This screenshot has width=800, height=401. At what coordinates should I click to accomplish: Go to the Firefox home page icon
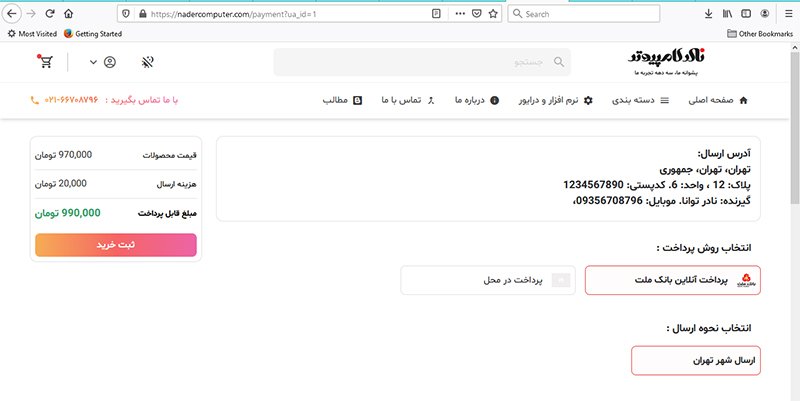click(x=68, y=14)
